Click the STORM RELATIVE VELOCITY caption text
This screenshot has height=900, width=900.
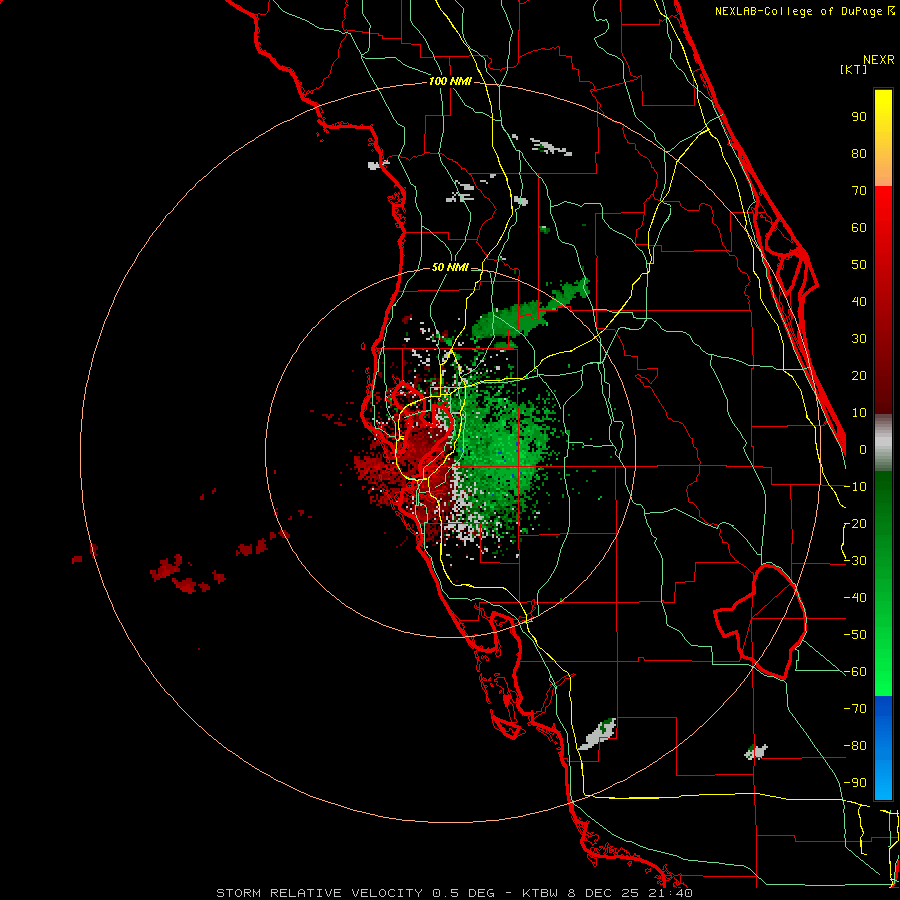tap(320, 893)
